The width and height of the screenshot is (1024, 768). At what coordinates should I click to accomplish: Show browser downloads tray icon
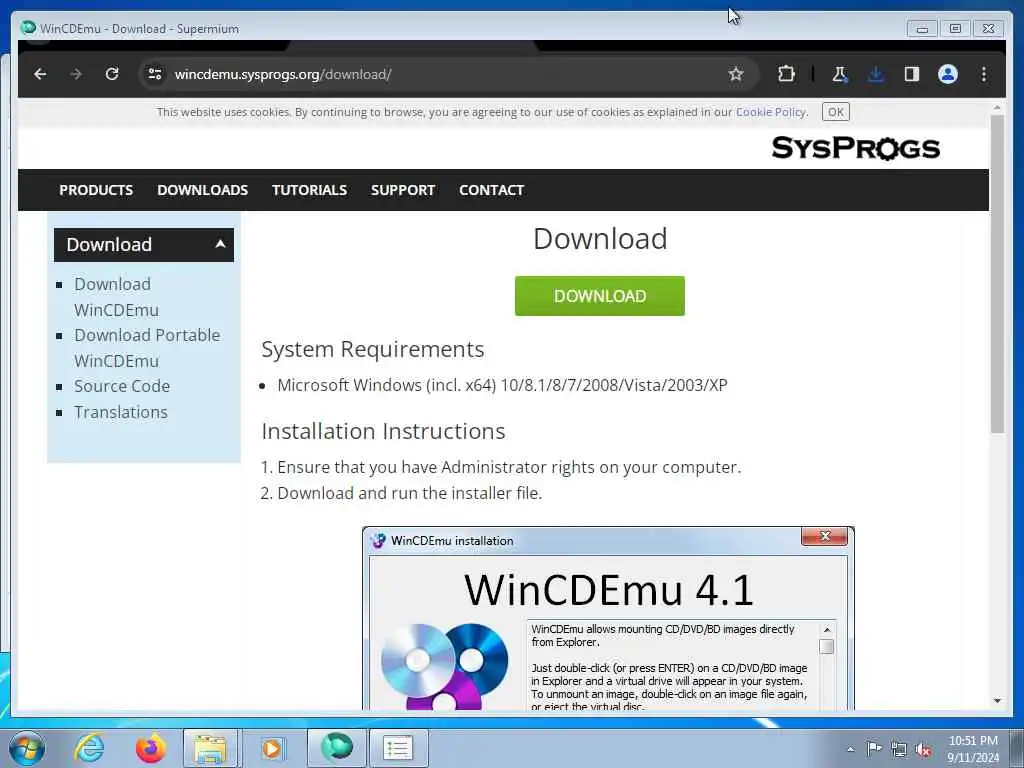(x=876, y=74)
